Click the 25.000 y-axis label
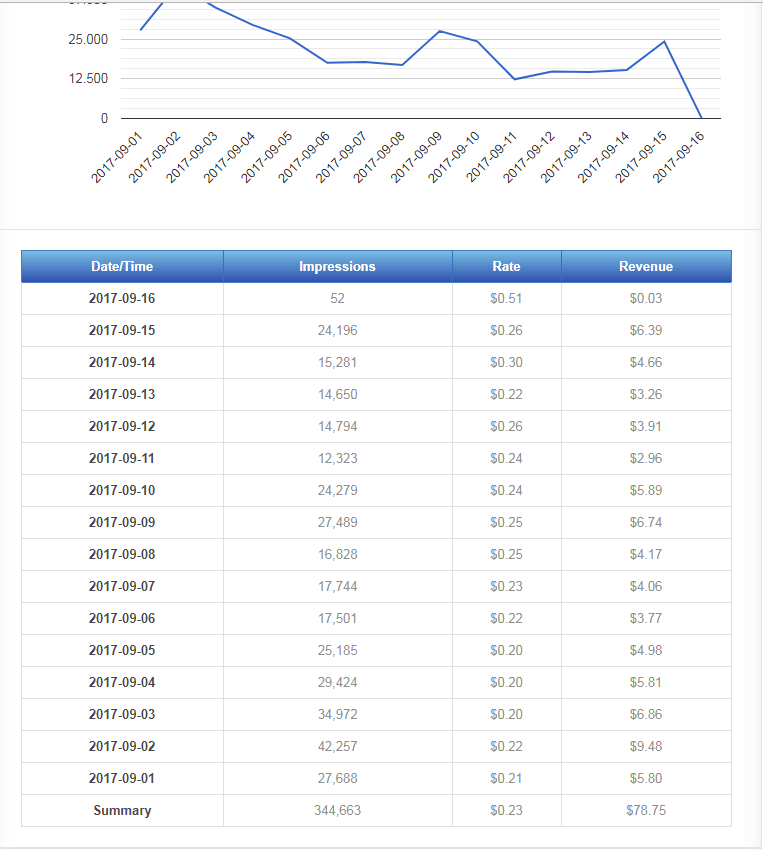 click(88, 40)
